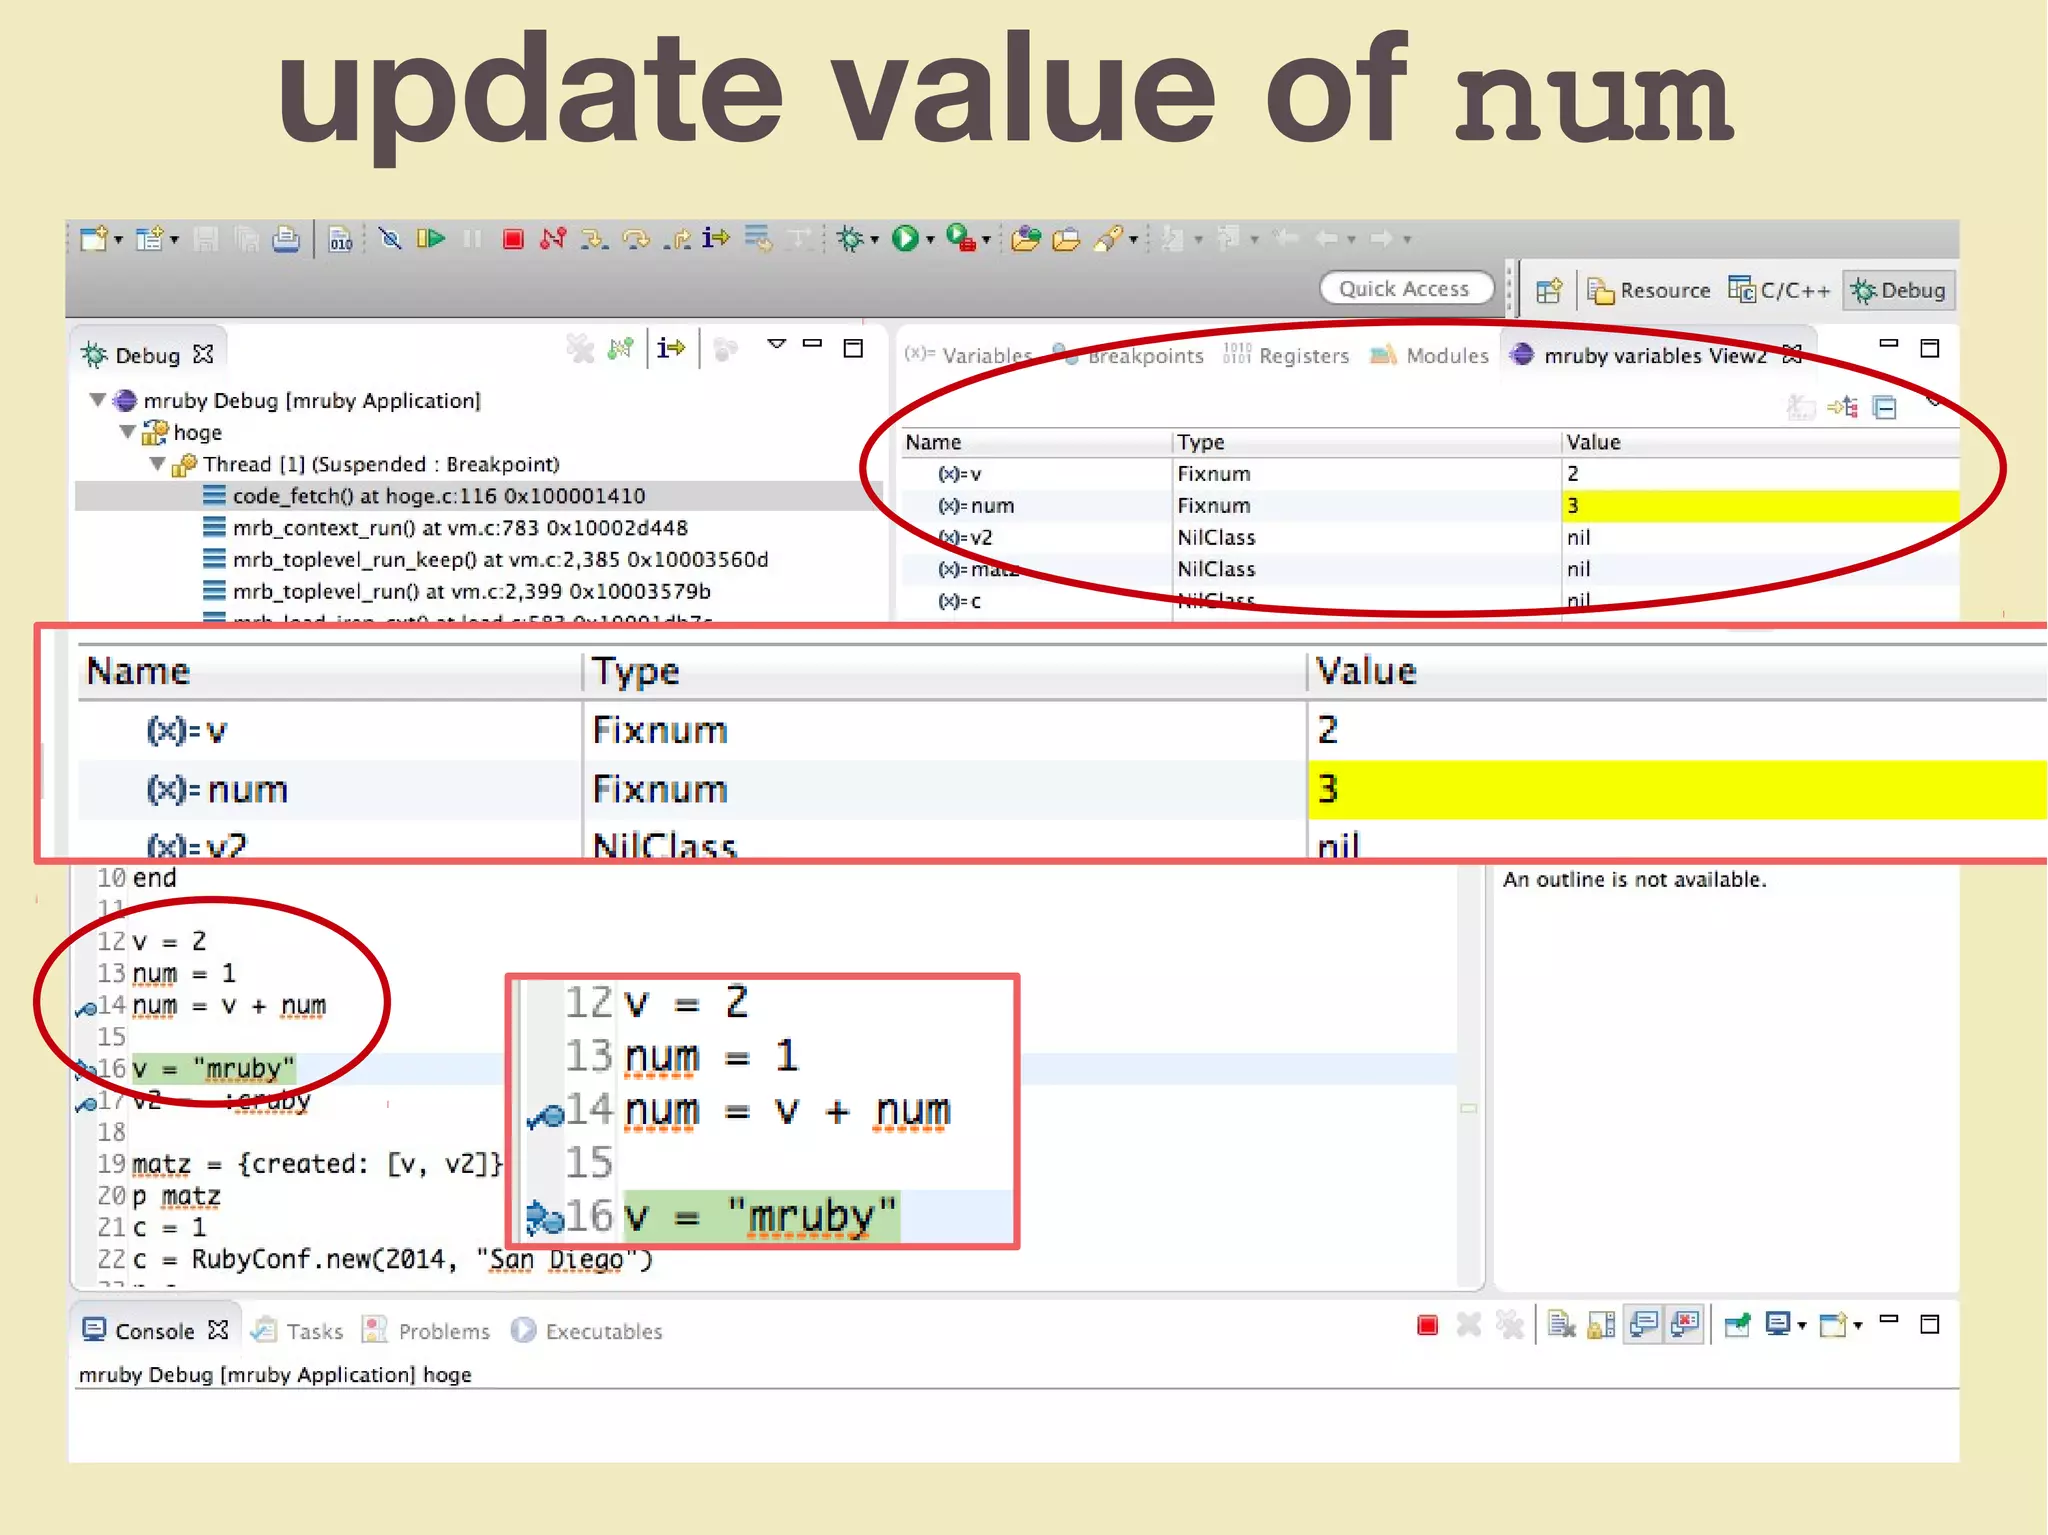Switch to the Variables tab
Viewport: 2048px width, 1535px height.
pyautogui.click(x=968, y=355)
